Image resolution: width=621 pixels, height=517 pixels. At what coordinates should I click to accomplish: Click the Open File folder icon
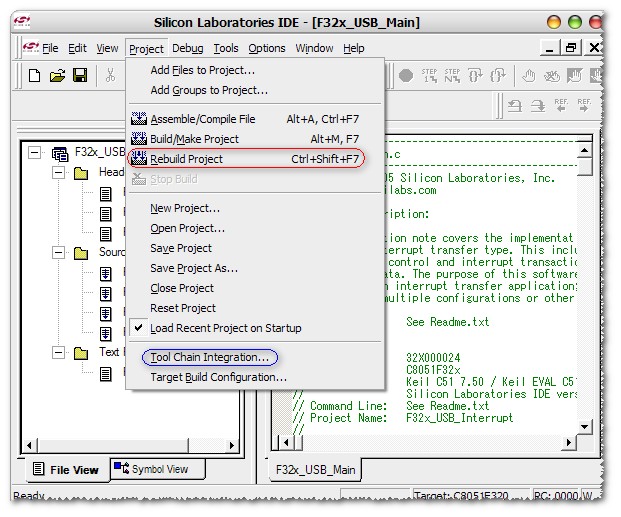57,75
